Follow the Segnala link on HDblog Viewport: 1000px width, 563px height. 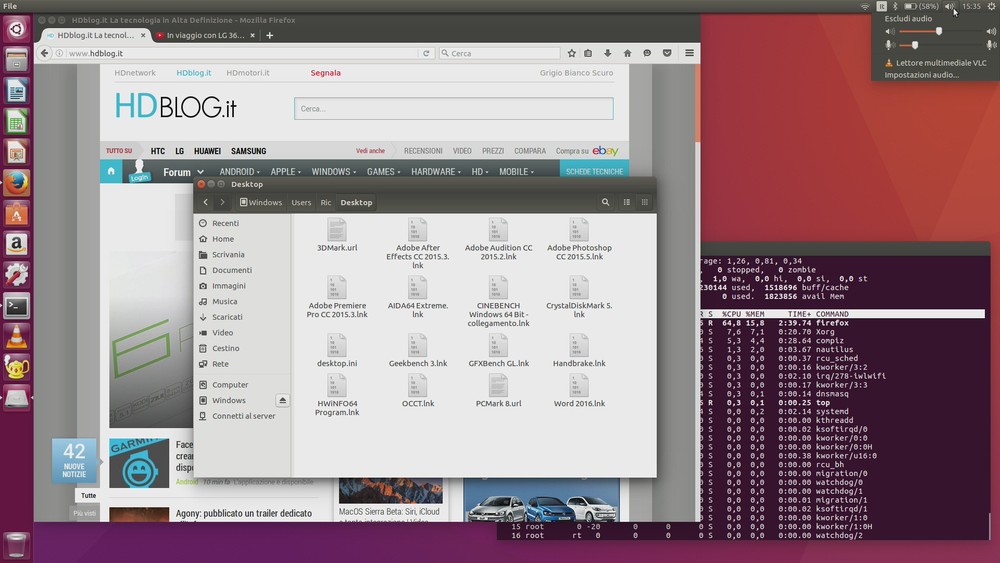coord(325,73)
